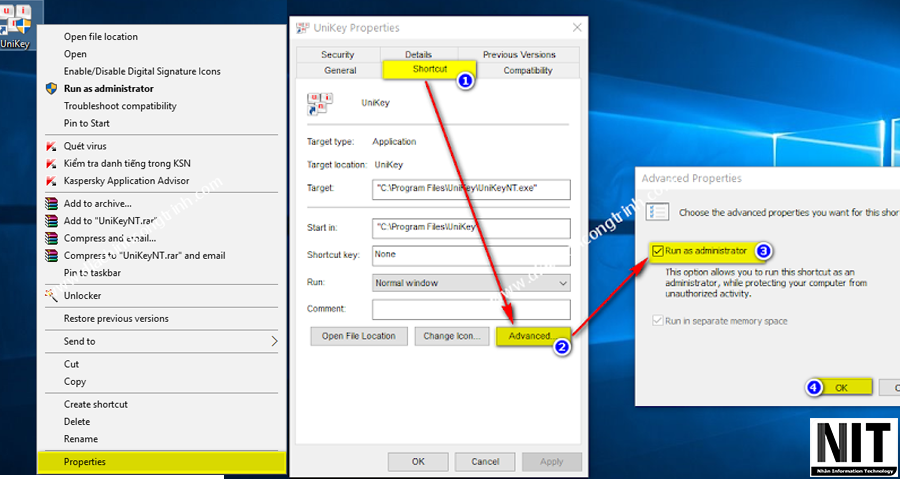Choose Copy from the context menu
The width and height of the screenshot is (900, 479).
pos(75,381)
